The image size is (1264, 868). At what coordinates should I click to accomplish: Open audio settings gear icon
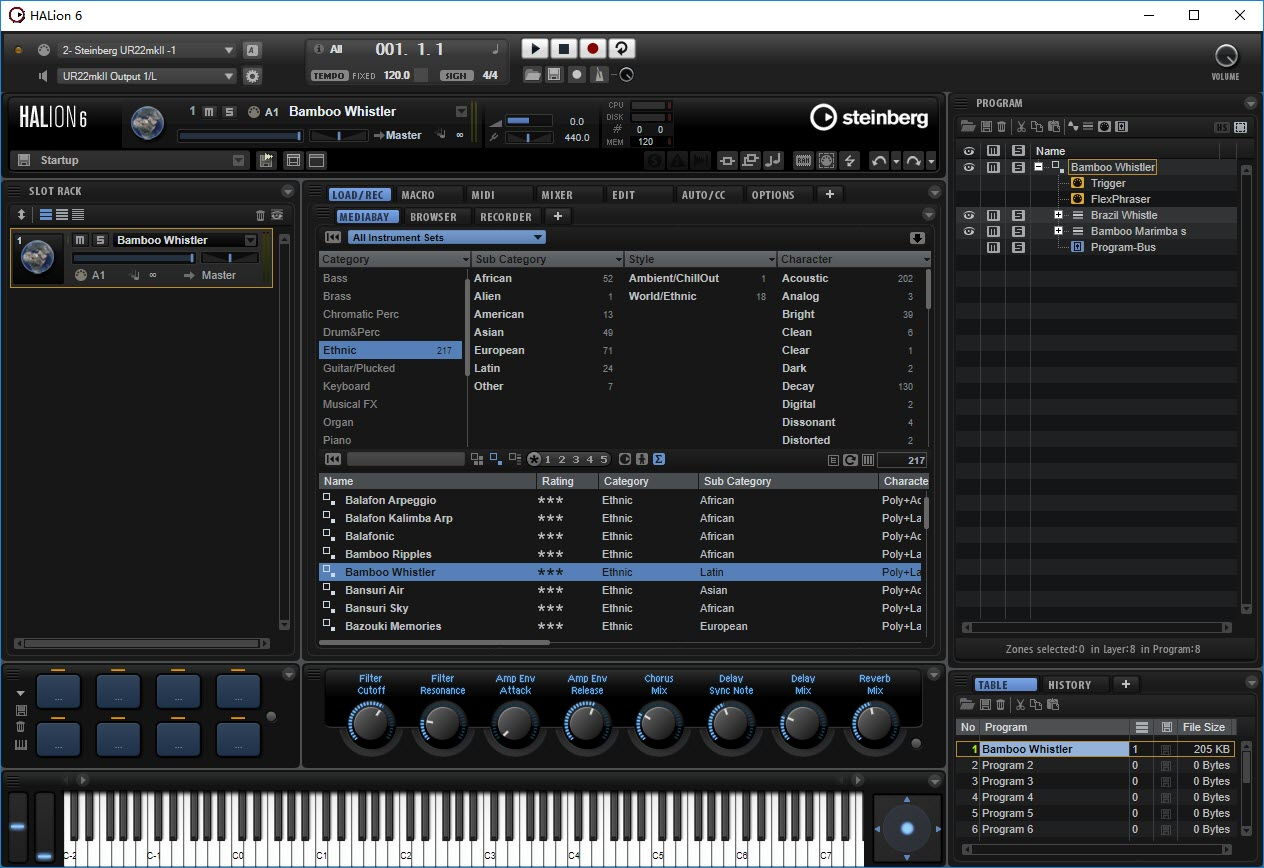point(252,76)
